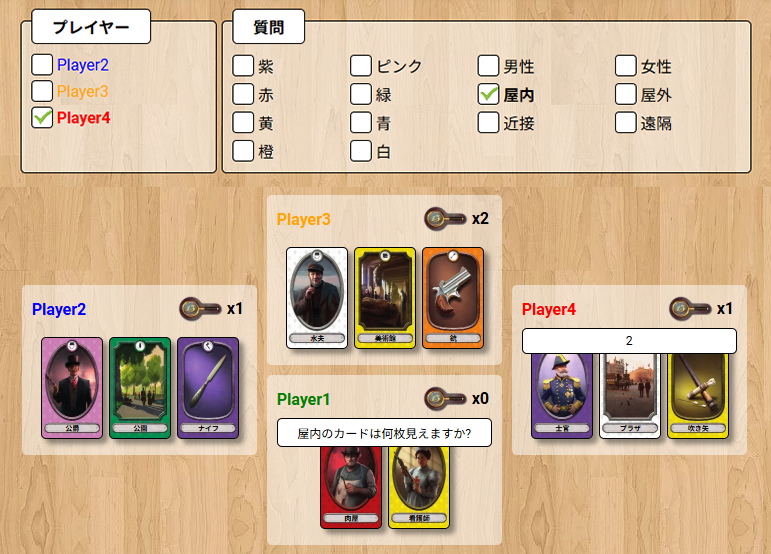Select Player3's yellow museum card
The width and height of the screenshot is (771, 554).
[385, 298]
